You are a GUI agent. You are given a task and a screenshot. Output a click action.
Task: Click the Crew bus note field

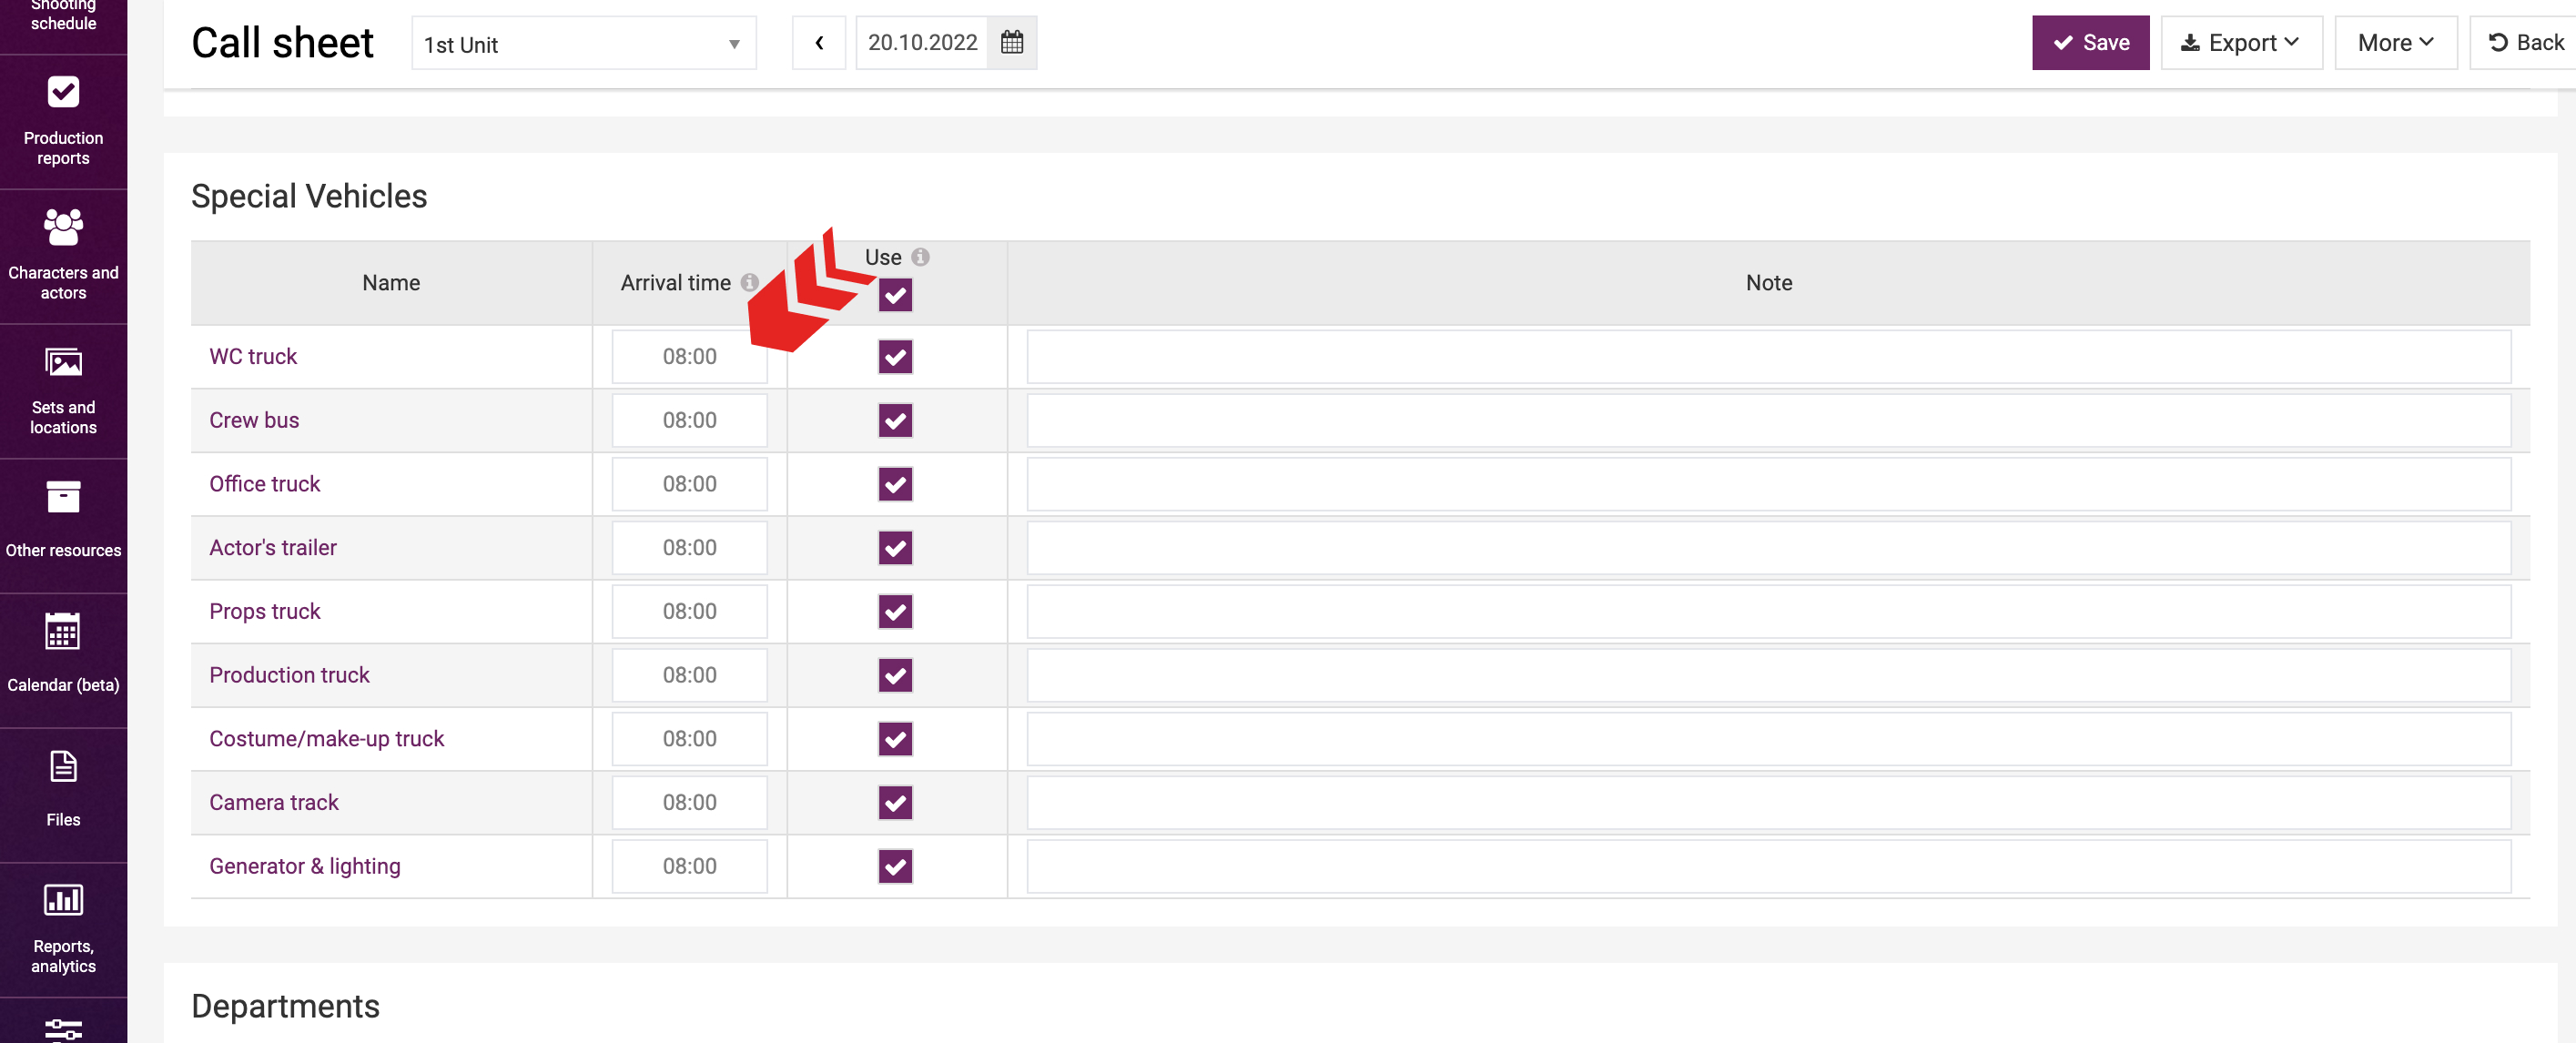pos(1768,420)
